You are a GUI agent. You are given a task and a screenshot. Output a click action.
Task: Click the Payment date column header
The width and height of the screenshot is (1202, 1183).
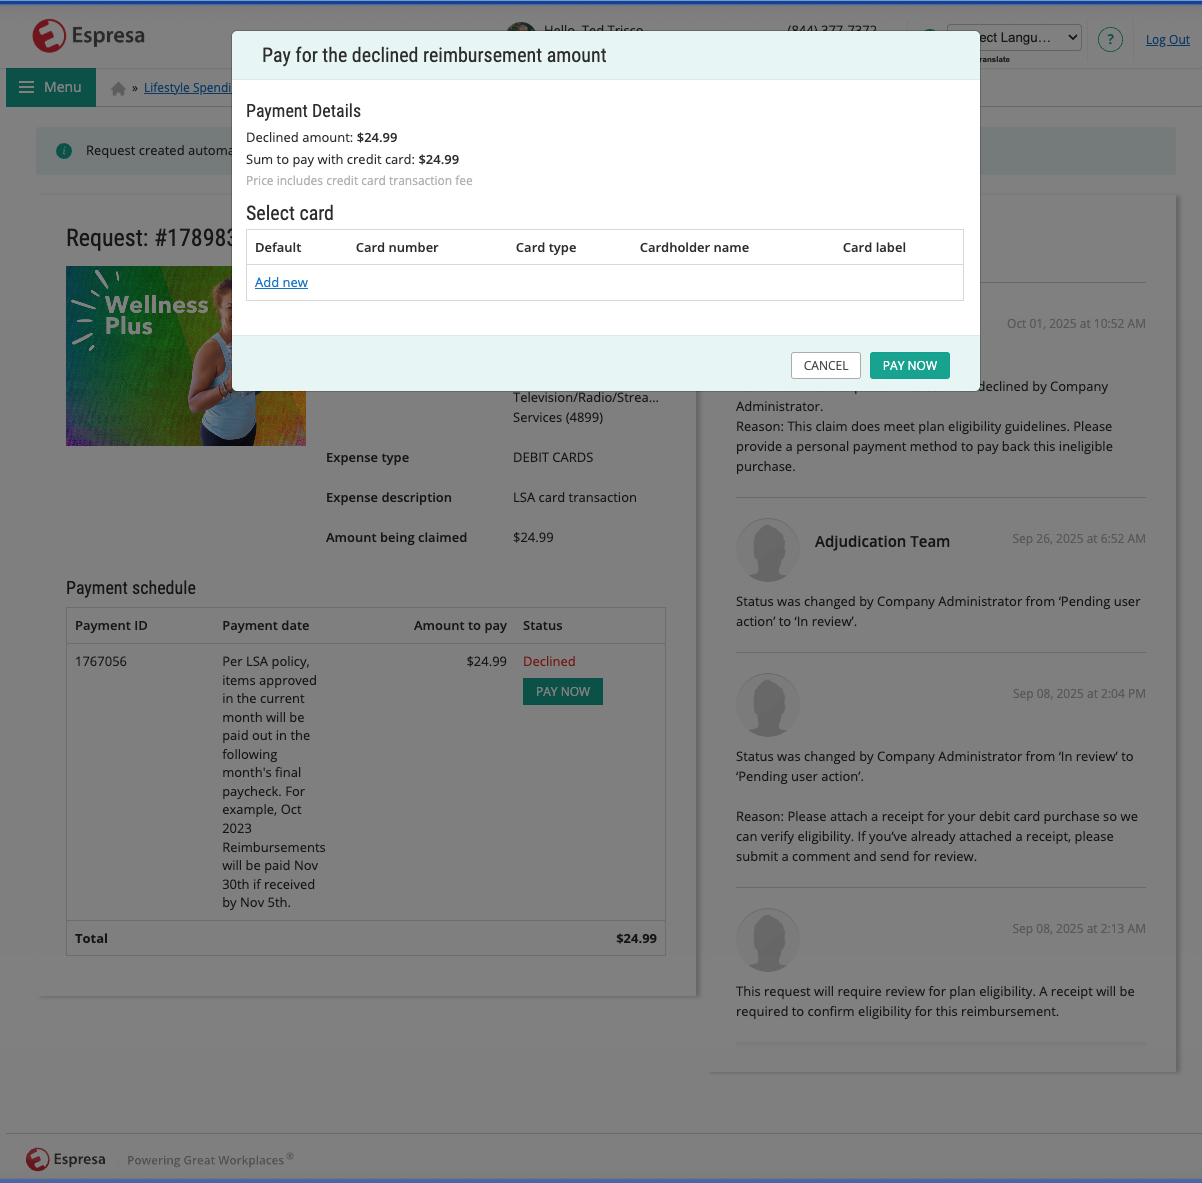click(266, 626)
